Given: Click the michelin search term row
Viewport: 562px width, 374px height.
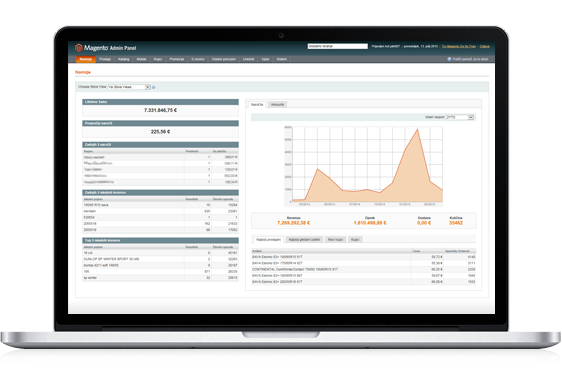Looking at the screenshot, I should click(161, 211).
